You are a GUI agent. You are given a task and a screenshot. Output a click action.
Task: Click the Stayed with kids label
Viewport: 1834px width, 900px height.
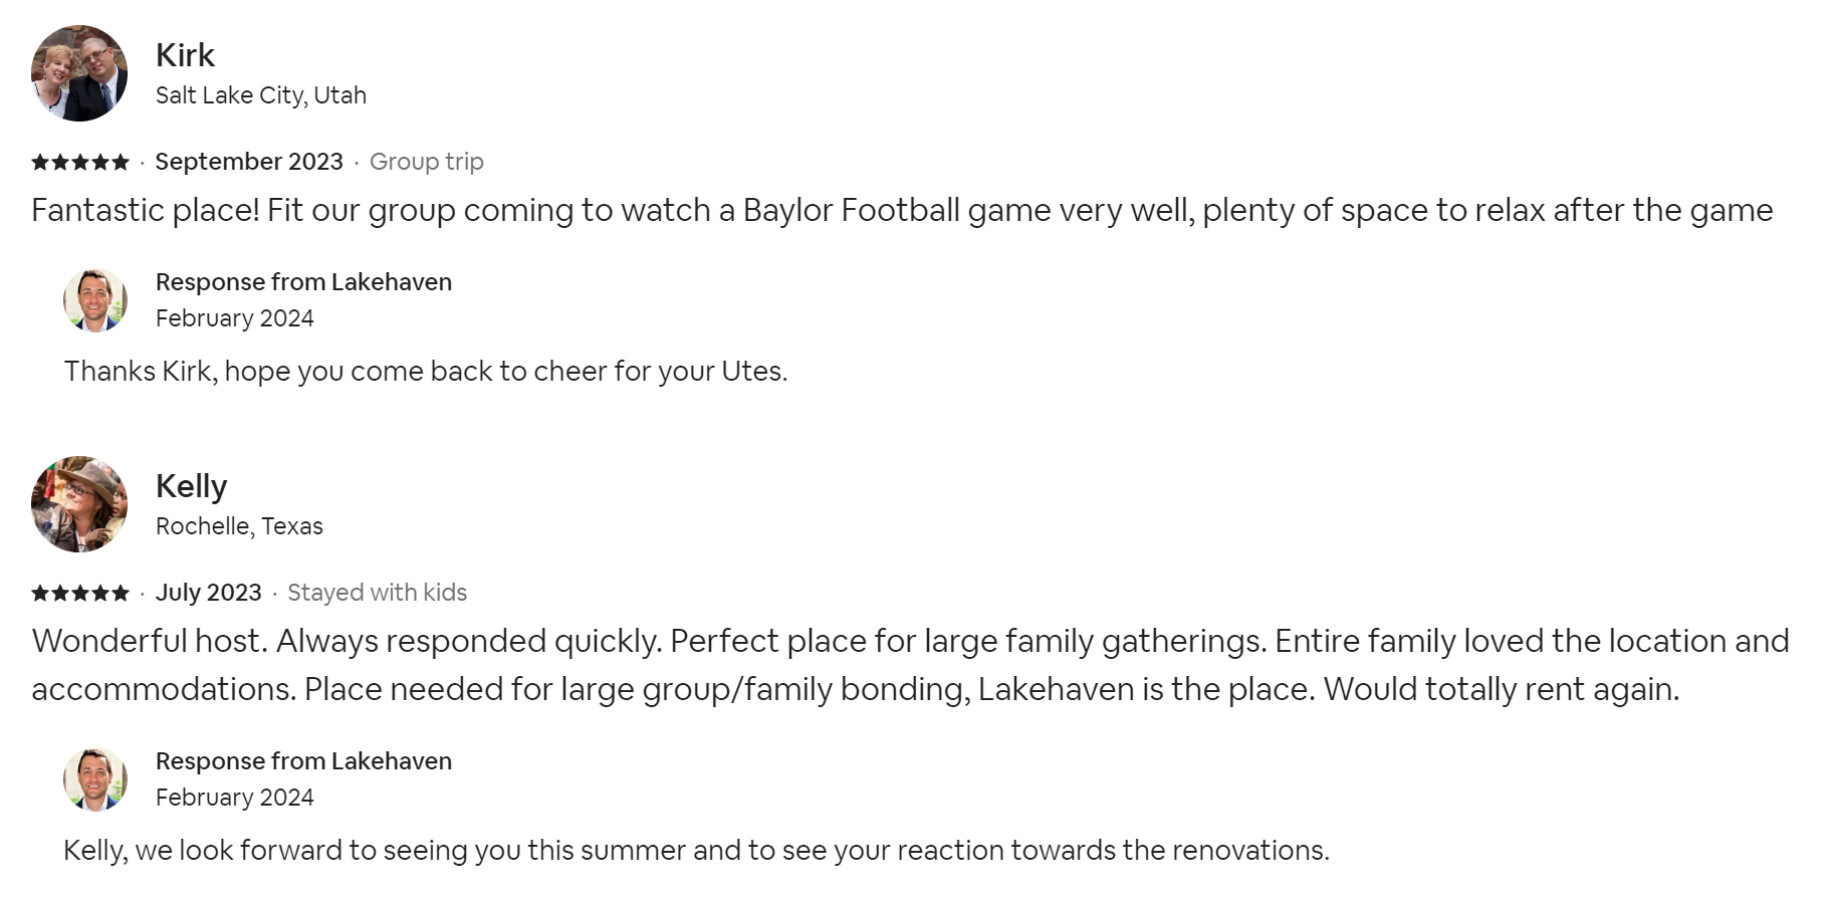pos(377,593)
